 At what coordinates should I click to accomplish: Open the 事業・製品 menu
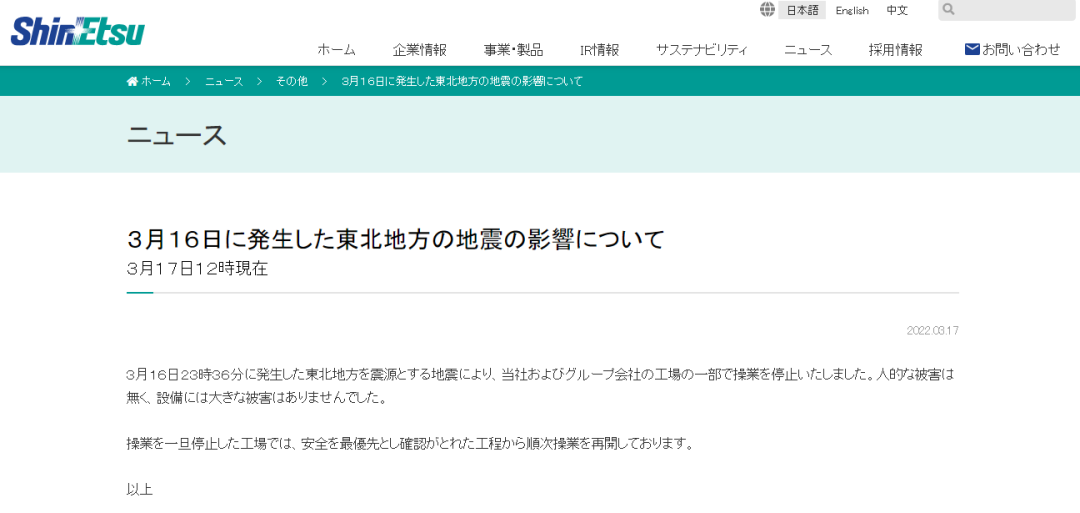(513, 49)
